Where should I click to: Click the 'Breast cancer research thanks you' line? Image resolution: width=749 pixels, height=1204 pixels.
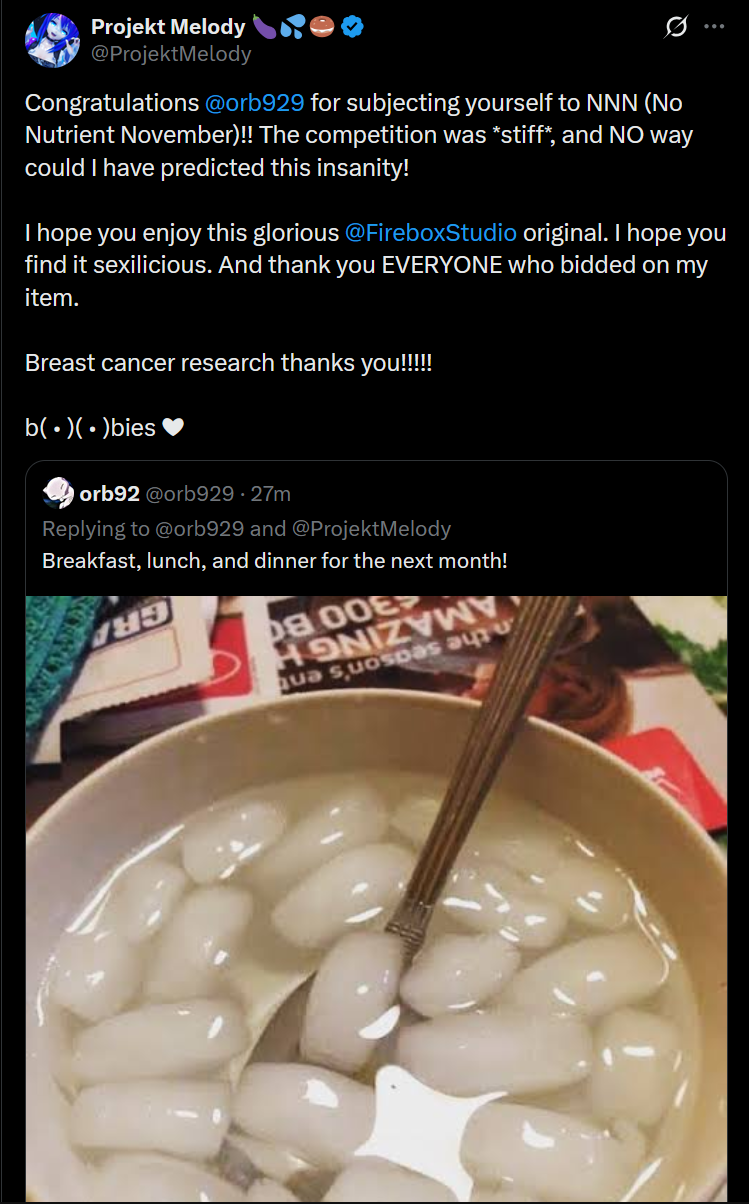[228, 363]
